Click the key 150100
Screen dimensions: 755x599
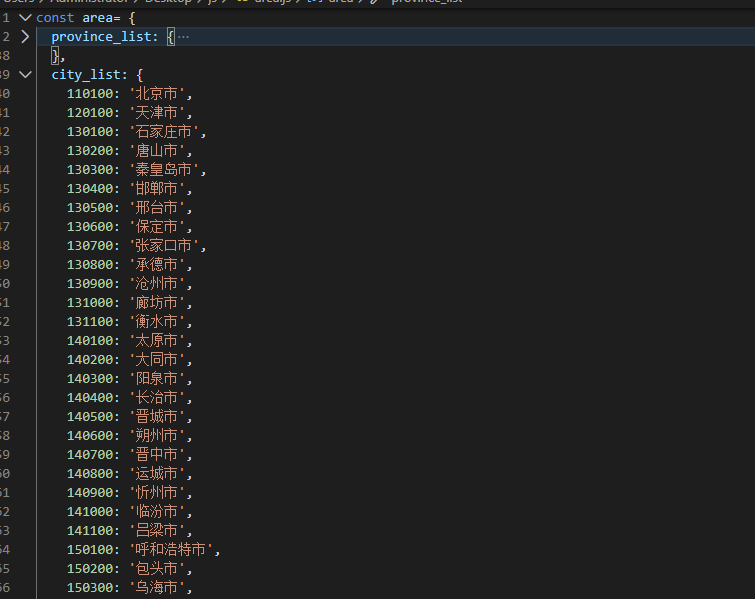pyautogui.click(x=90, y=550)
